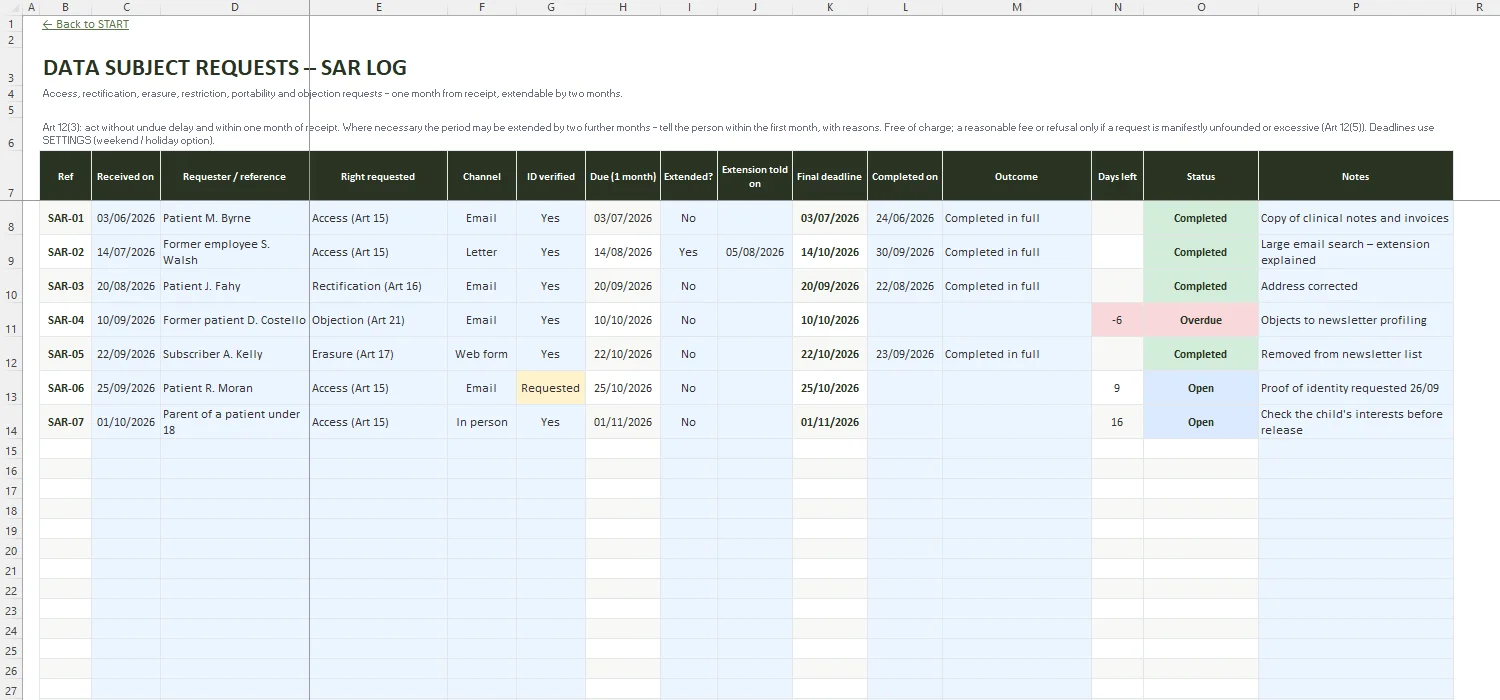Click the Right requested header cell
The image size is (1500, 700).
(378, 176)
